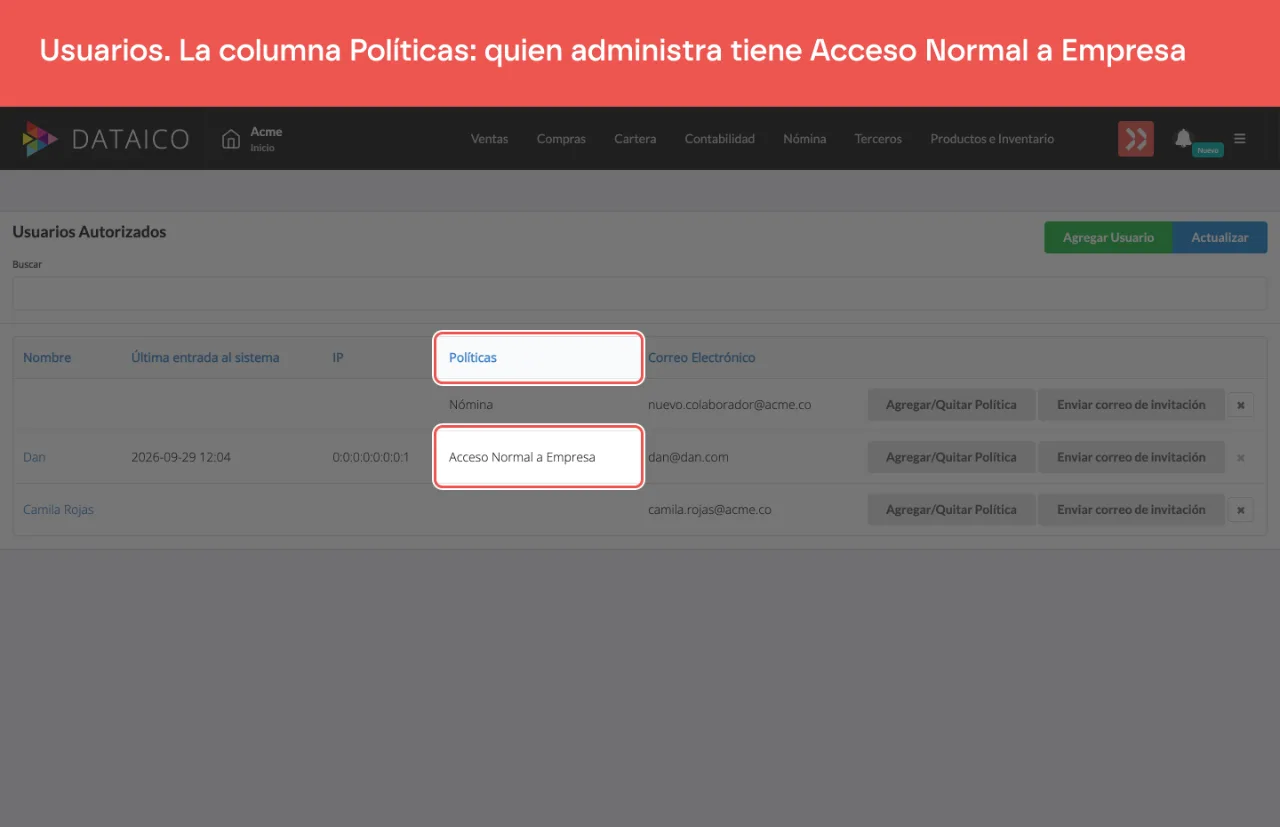Click the Nuevo badge near the bell
Viewport: 1280px width, 827px height.
pos(1208,150)
